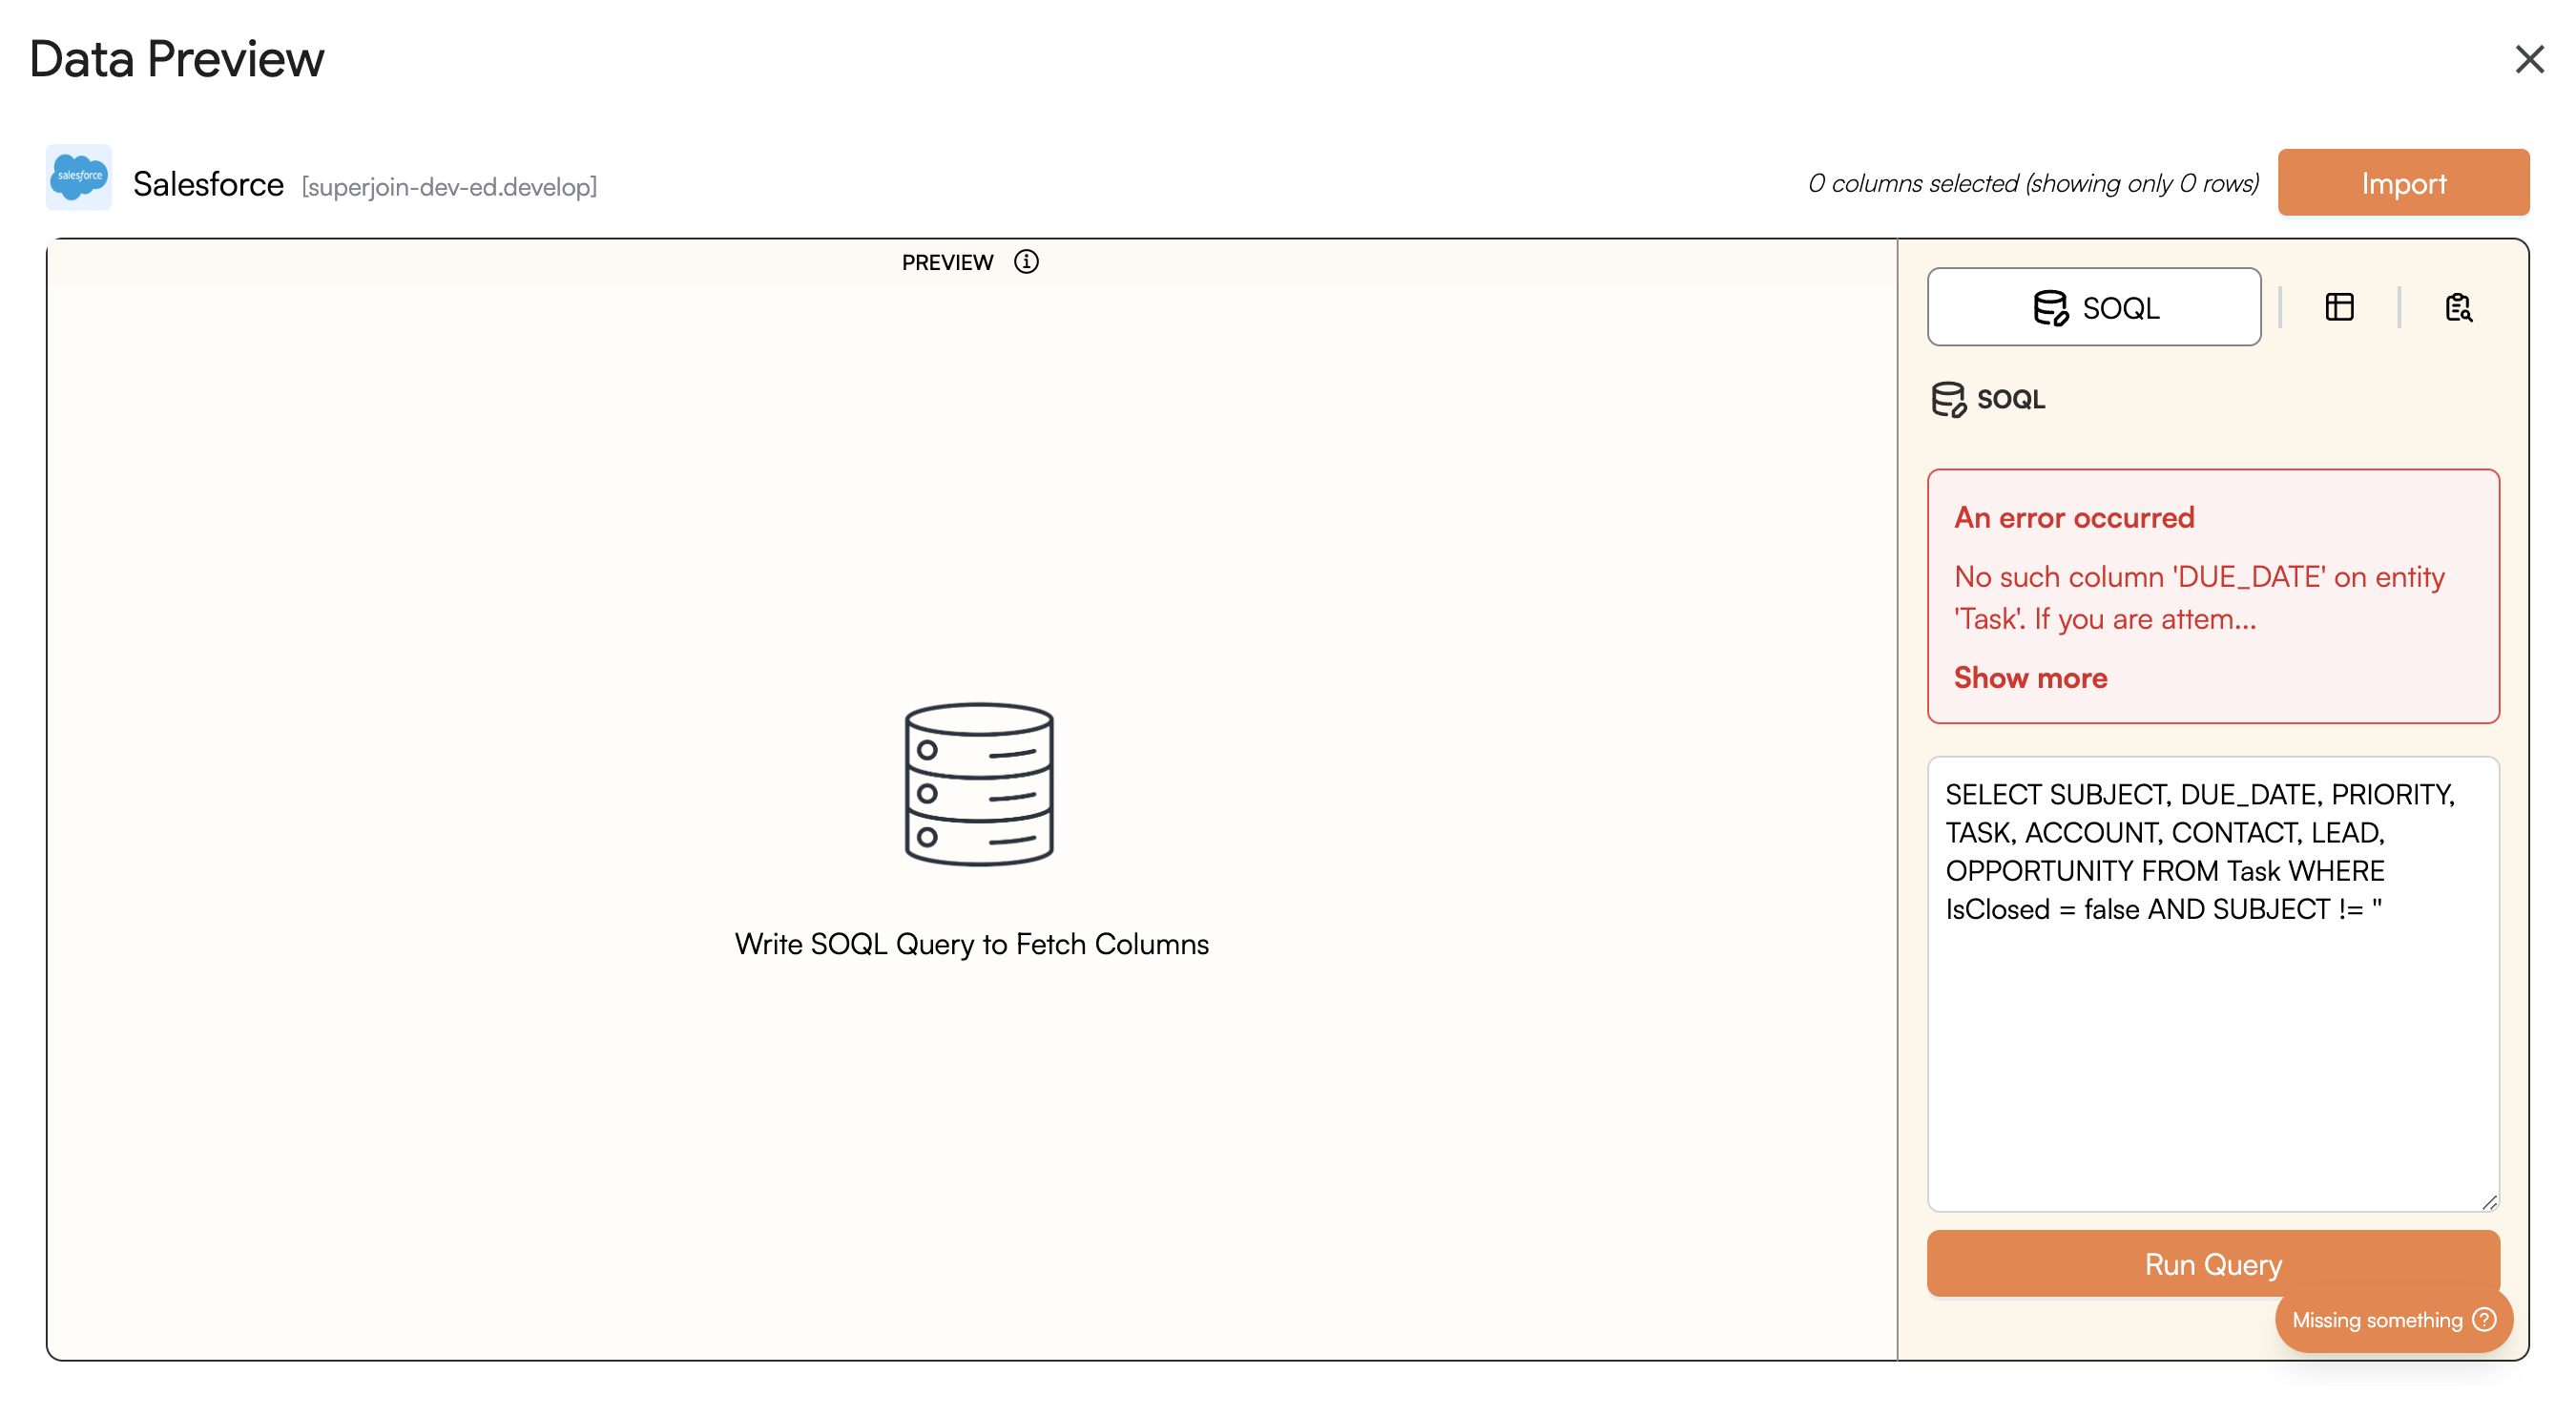Viewport: 2576px width, 1416px height.
Task: Click the query box resize handle
Action: pyautogui.click(x=2489, y=1201)
